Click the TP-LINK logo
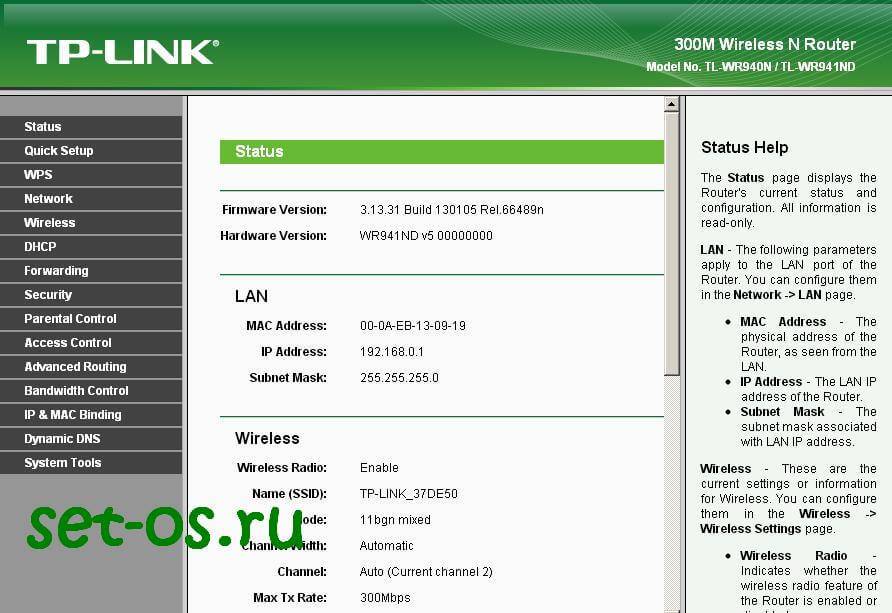 tap(122, 52)
